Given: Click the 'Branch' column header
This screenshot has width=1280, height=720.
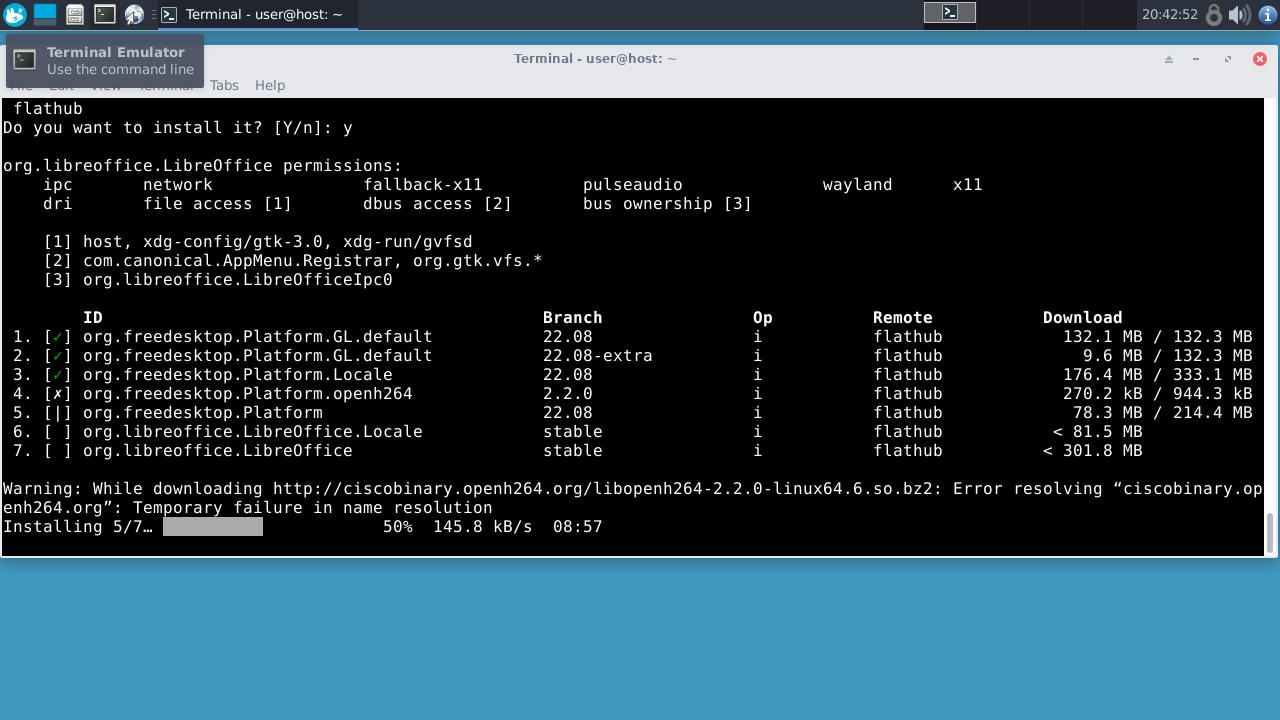Looking at the screenshot, I should point(573,318).
